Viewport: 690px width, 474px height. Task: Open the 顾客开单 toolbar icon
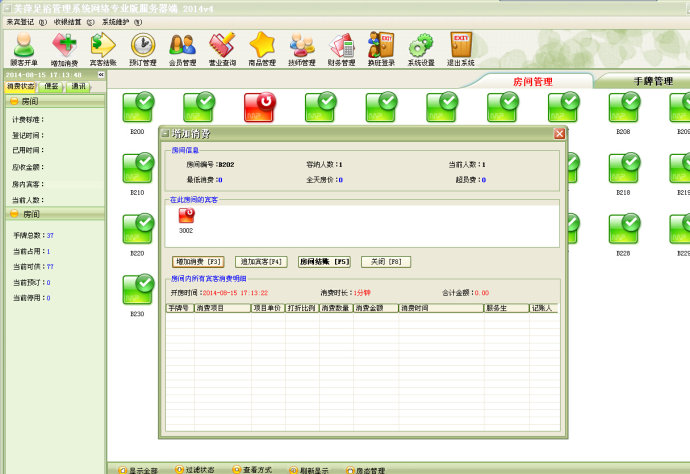click(x=24, y=49)
